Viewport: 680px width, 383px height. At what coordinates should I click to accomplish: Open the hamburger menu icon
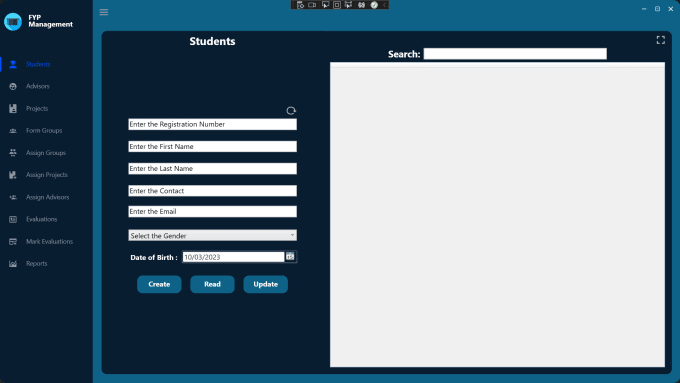(x=104, y=12)
